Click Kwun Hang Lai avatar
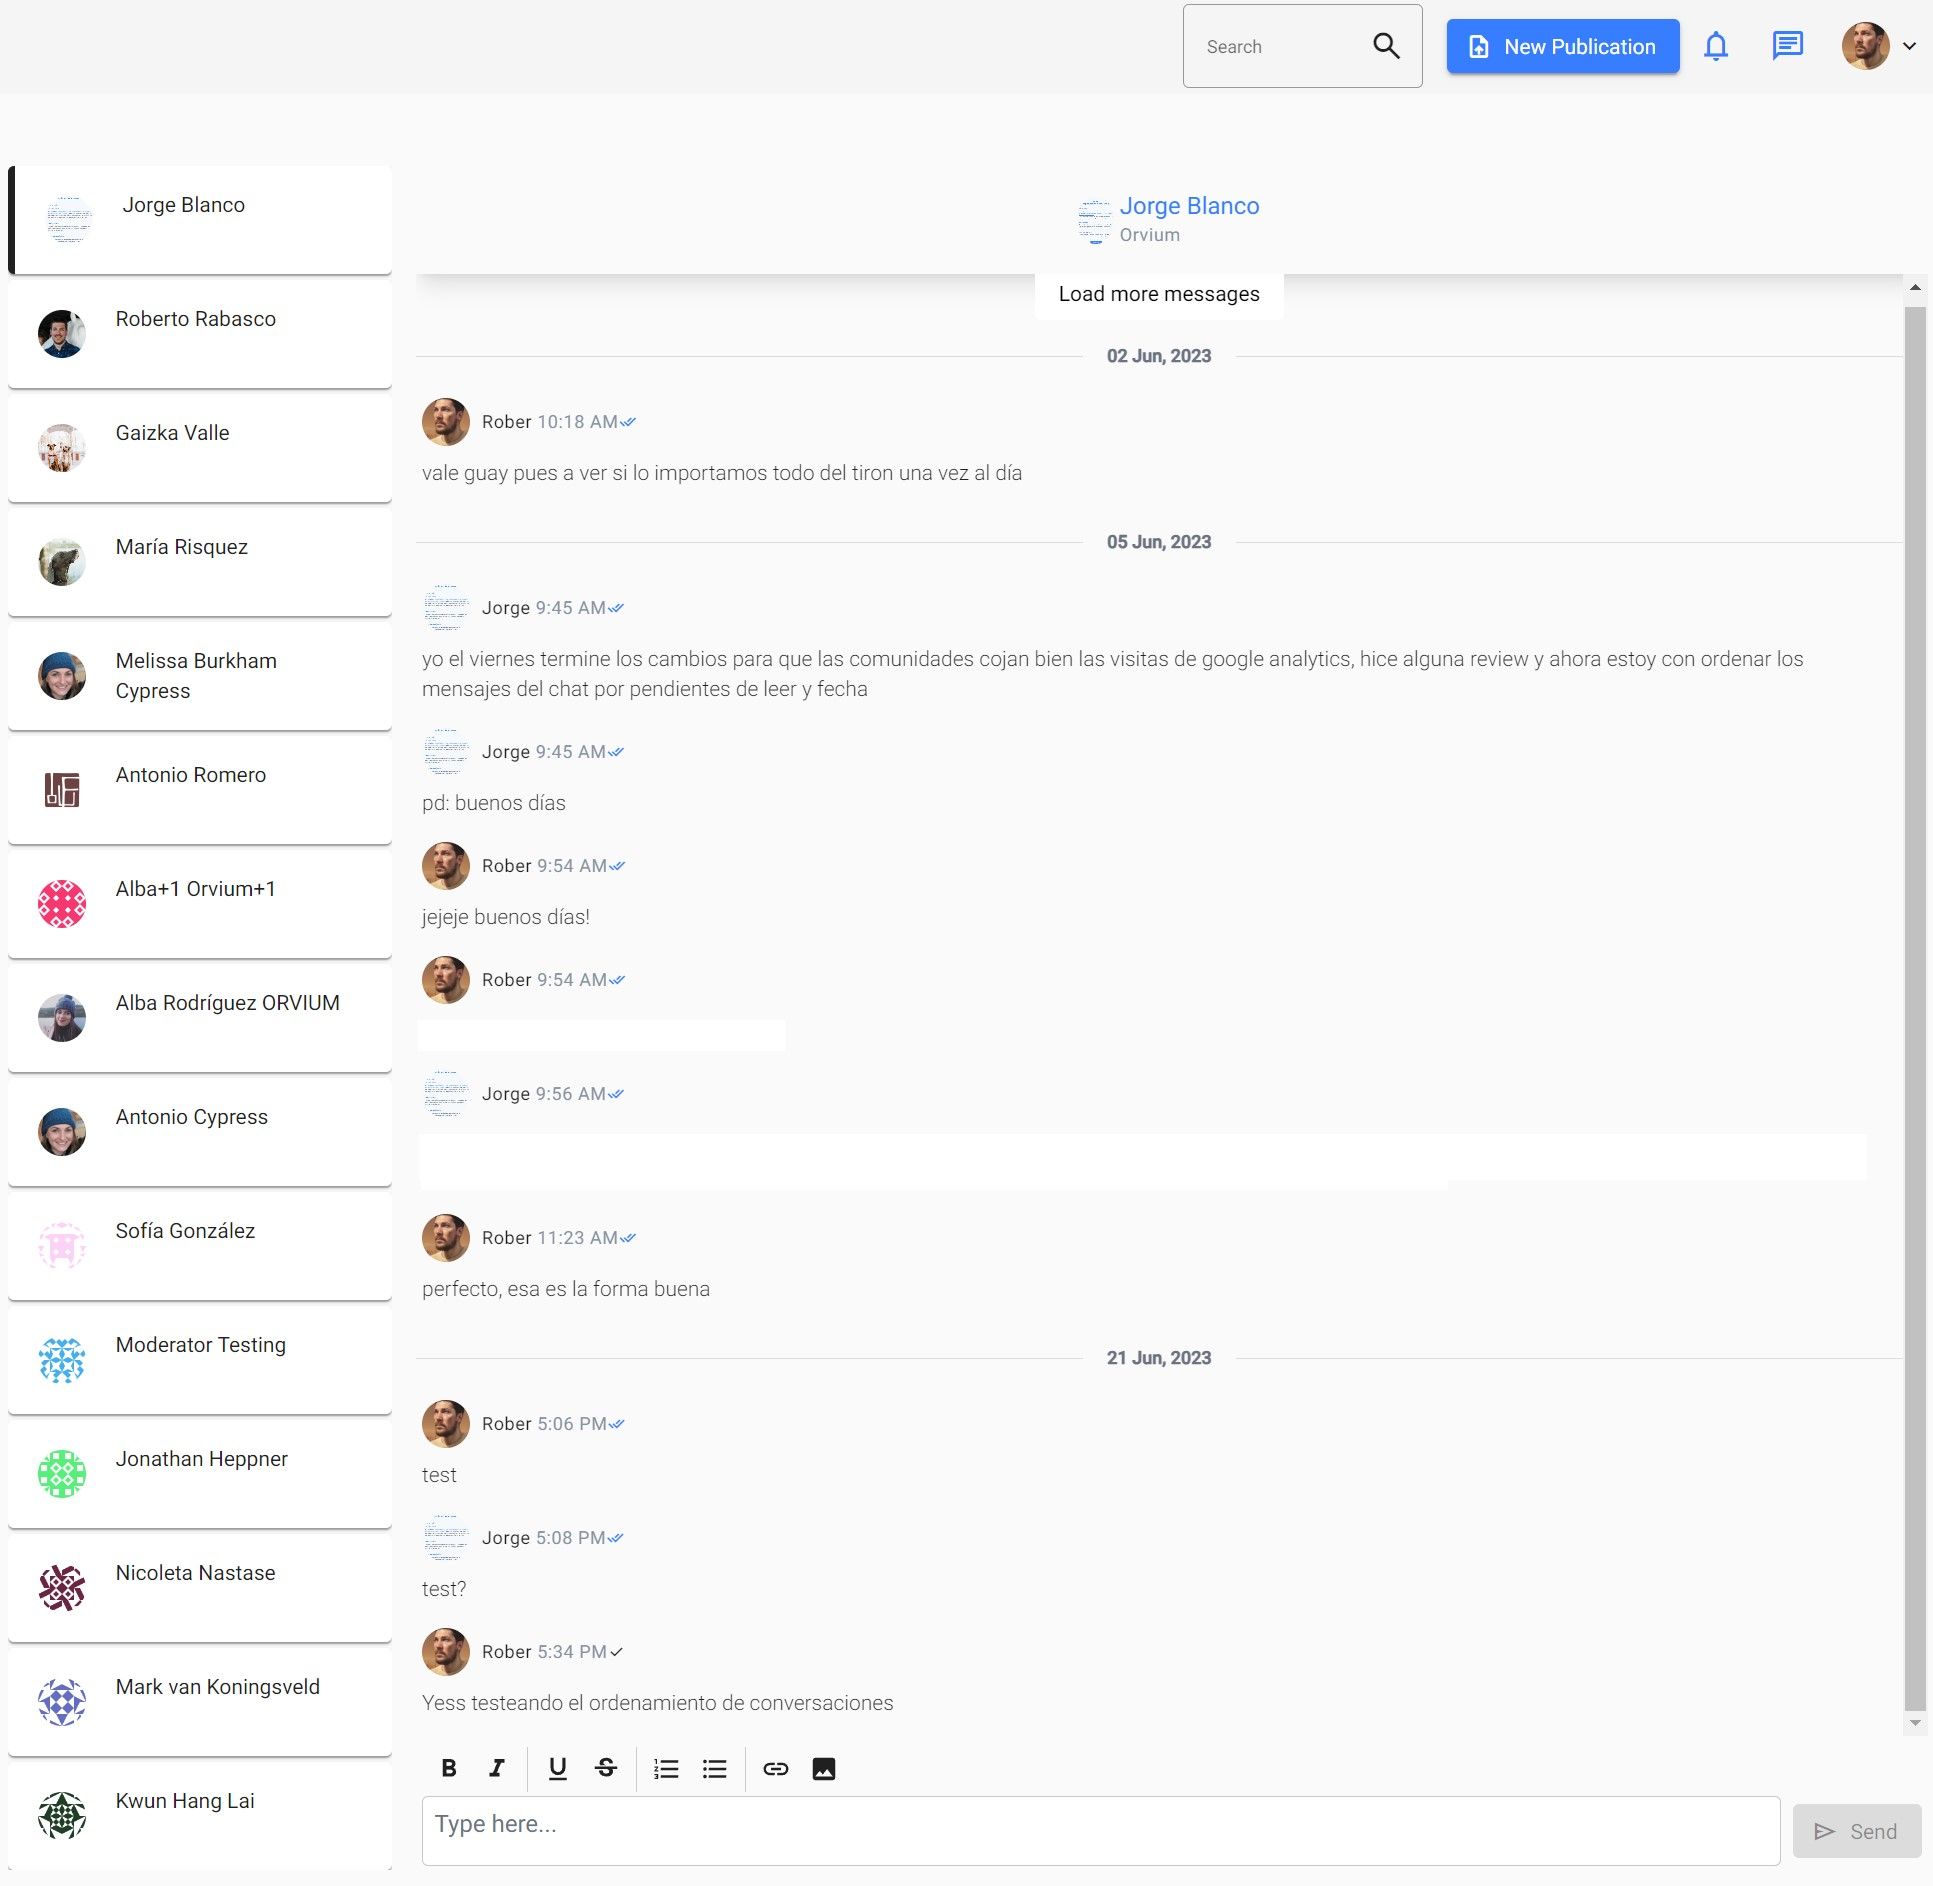Screen dimensions: 1933x1886 pyautogui.click(x=62, y=1816)
